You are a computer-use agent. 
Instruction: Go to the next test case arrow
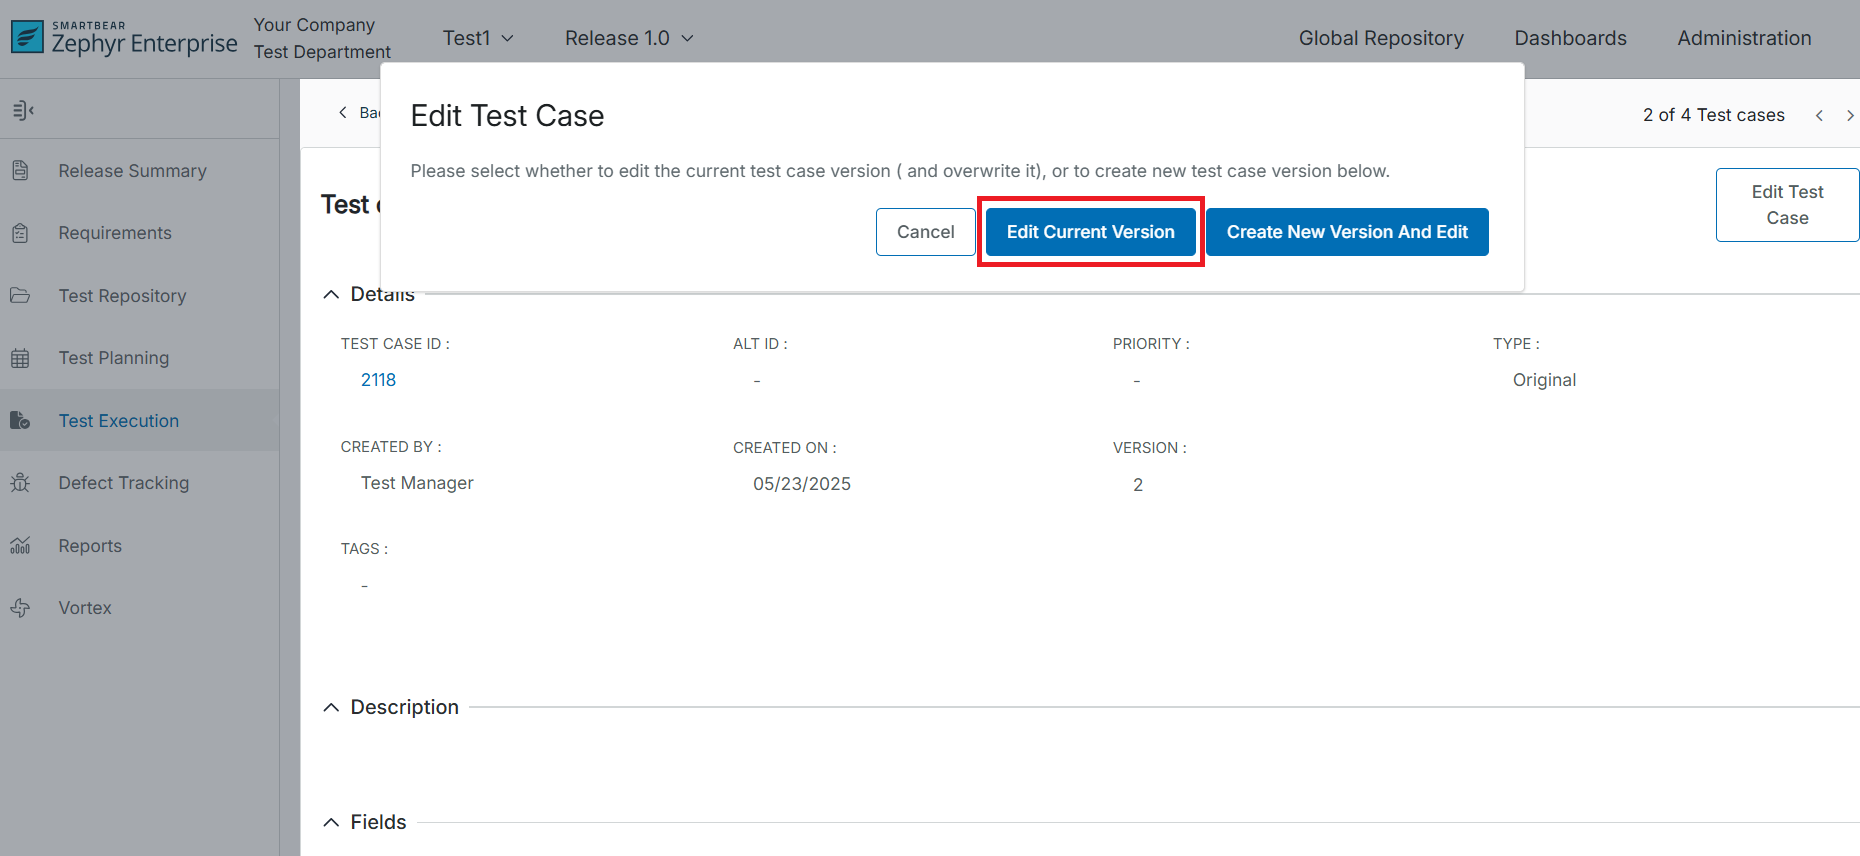tap(1849, 116)
